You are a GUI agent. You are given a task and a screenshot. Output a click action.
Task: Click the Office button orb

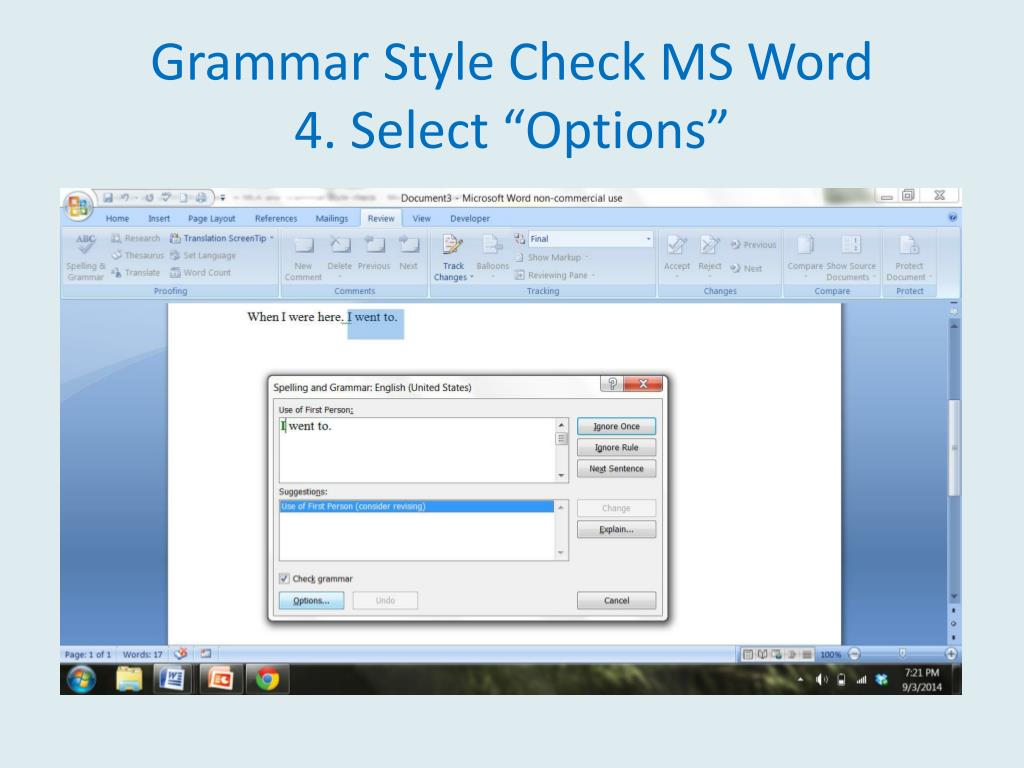click(78, 207)
